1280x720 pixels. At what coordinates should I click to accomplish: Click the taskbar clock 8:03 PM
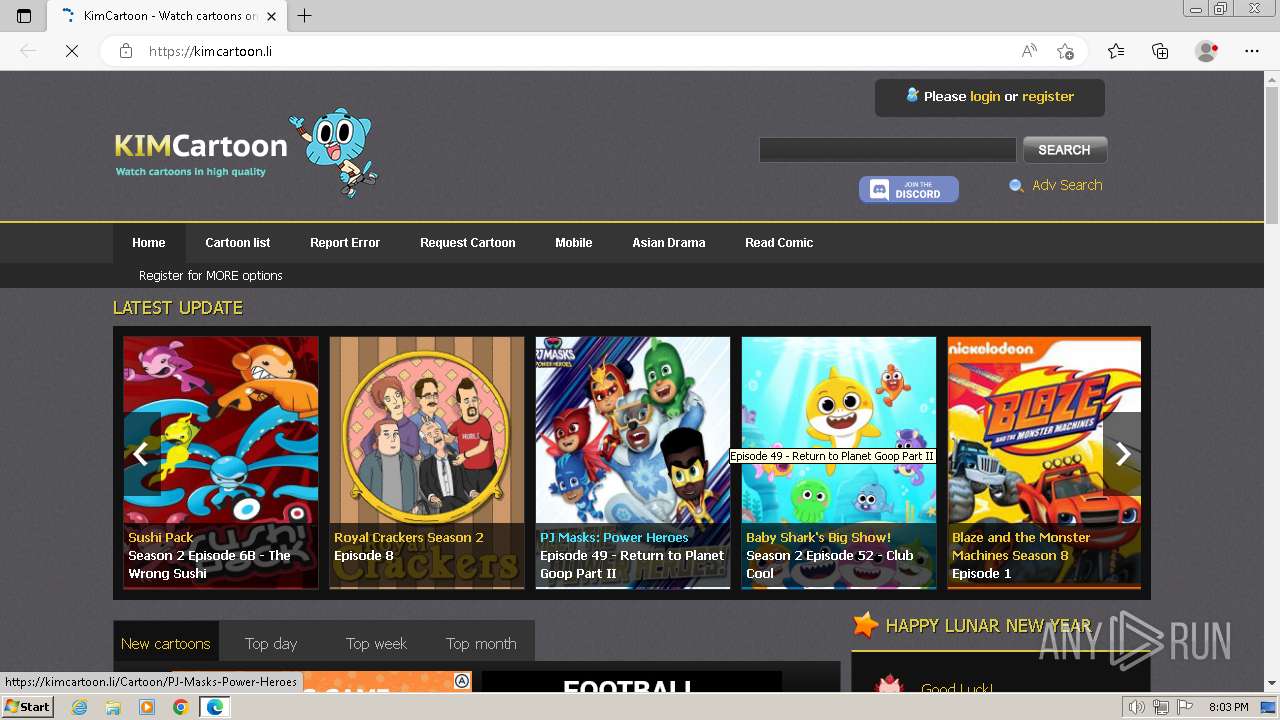[x=1228, y=707]
